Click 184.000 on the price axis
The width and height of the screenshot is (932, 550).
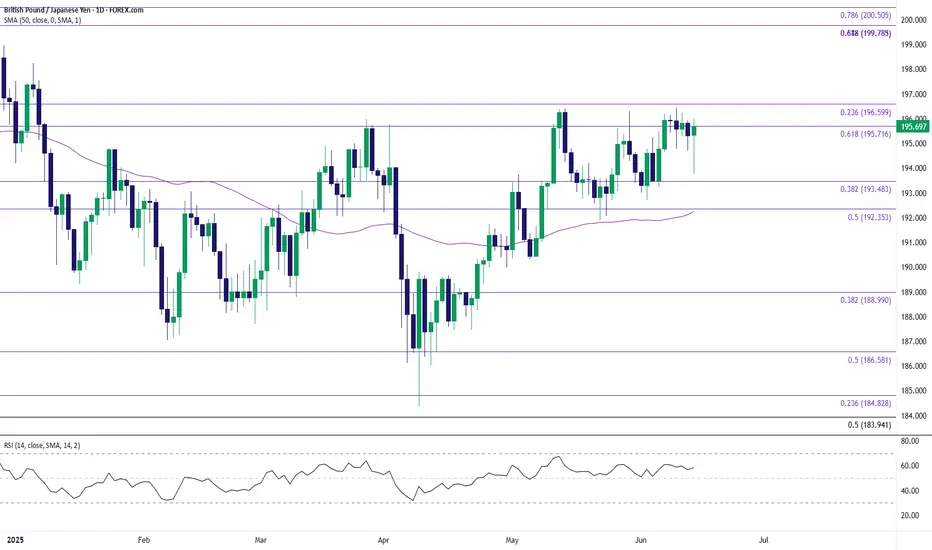(914, 416)
